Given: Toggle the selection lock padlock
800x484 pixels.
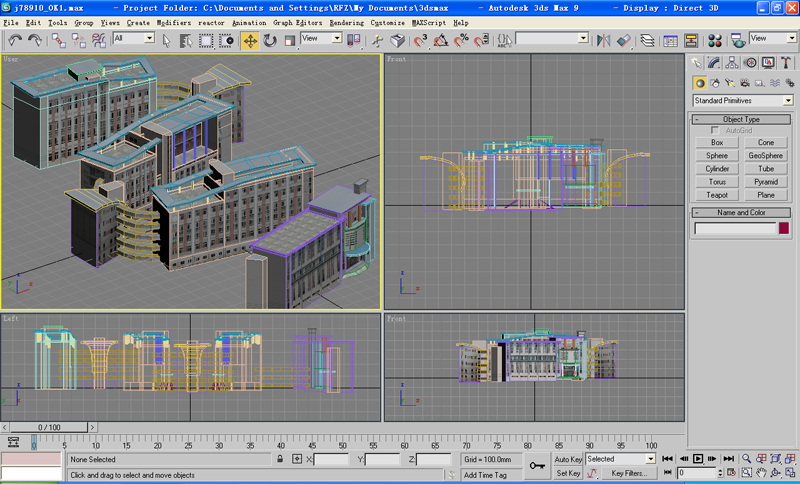Looking at the screenshot, I should pos(281,459).
